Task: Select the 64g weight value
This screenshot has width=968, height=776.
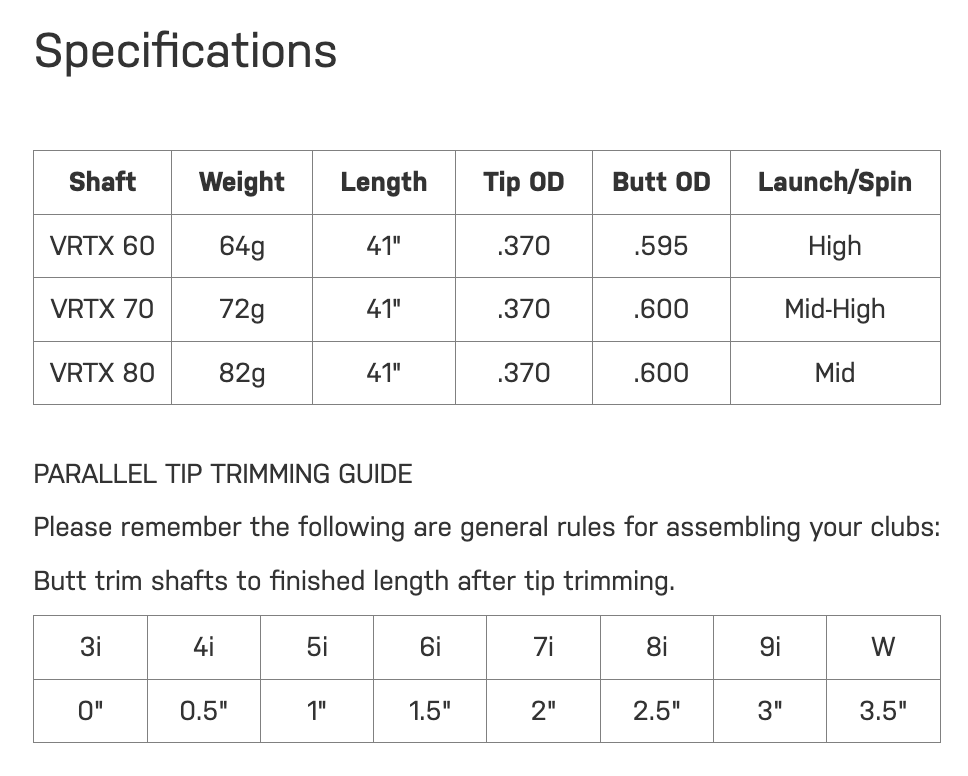Action: 242,246
